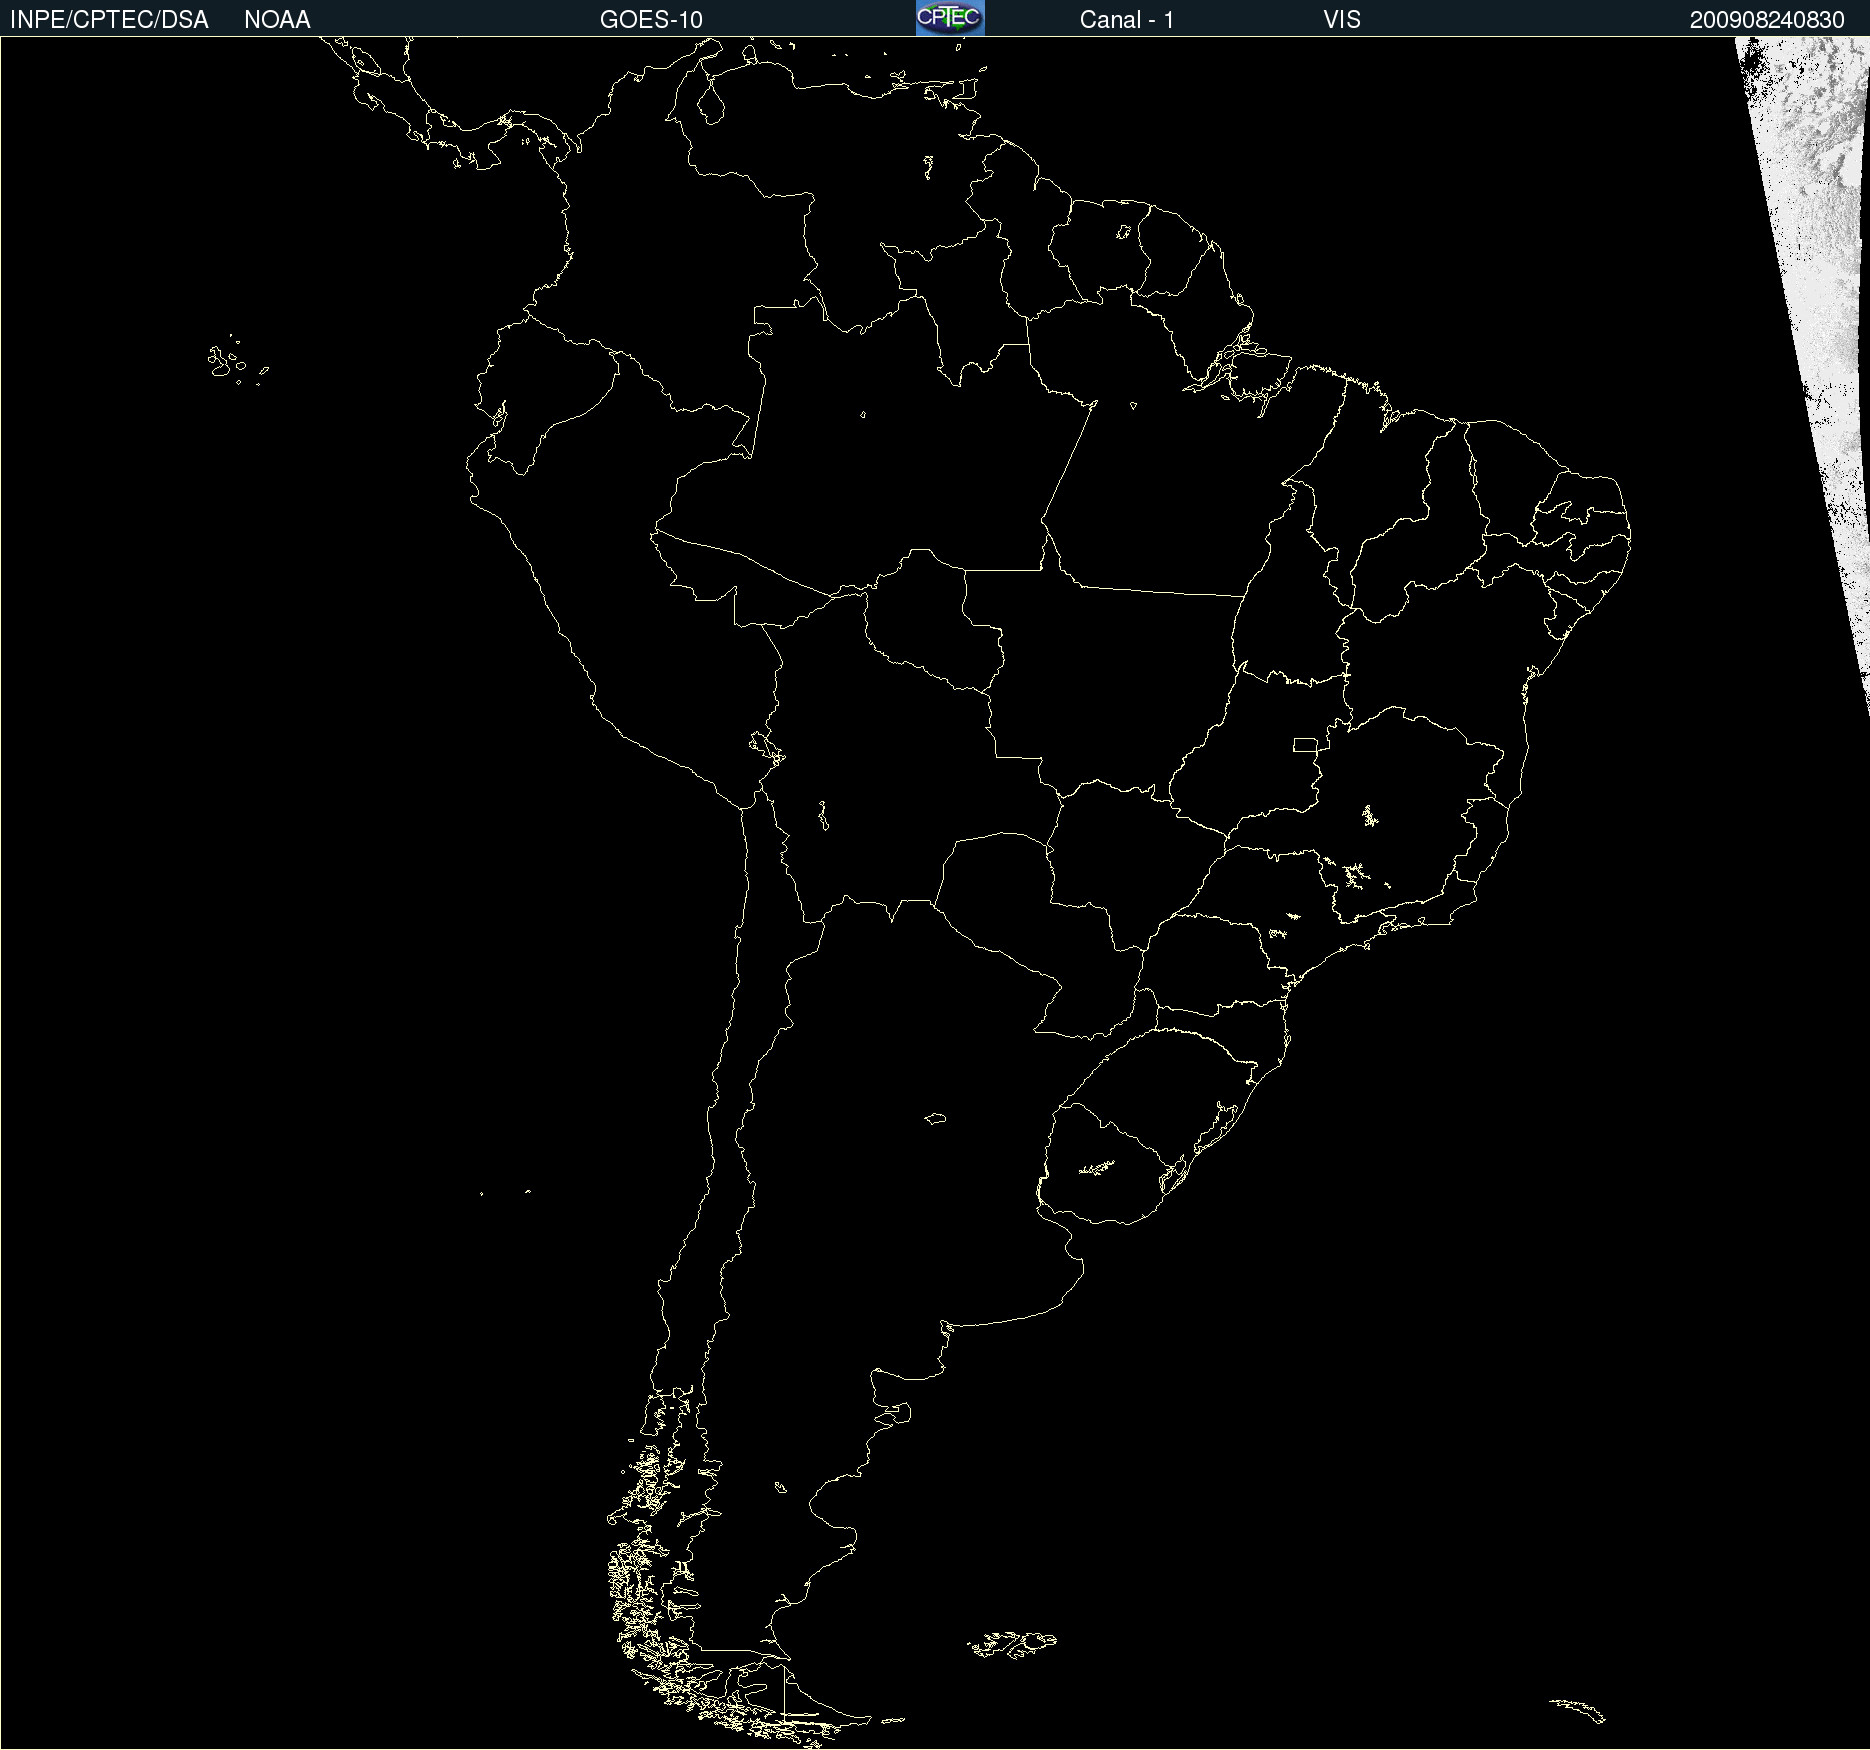Click the GOES-10 satellite label
This screenshot has width=1870, height=1750.
(651, 20)
